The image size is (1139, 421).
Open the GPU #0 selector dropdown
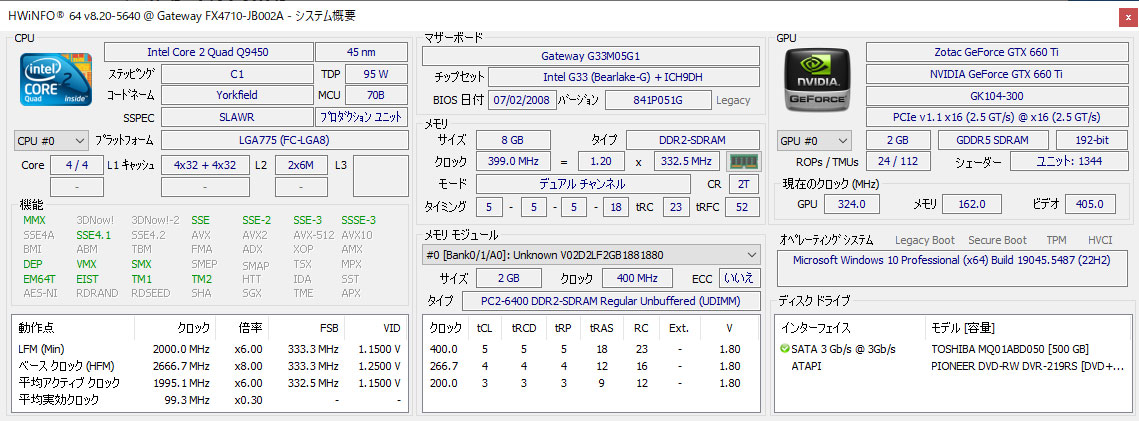click(814, 141)
